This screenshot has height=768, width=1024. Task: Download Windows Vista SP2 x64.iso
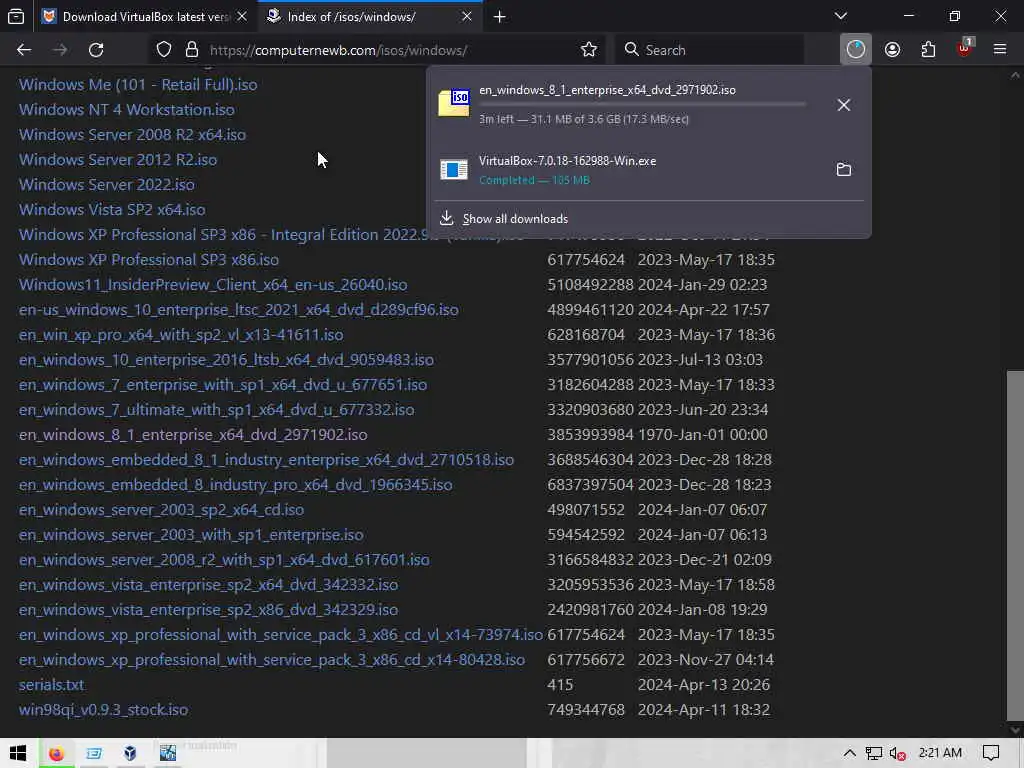click(x=112, y=210)
